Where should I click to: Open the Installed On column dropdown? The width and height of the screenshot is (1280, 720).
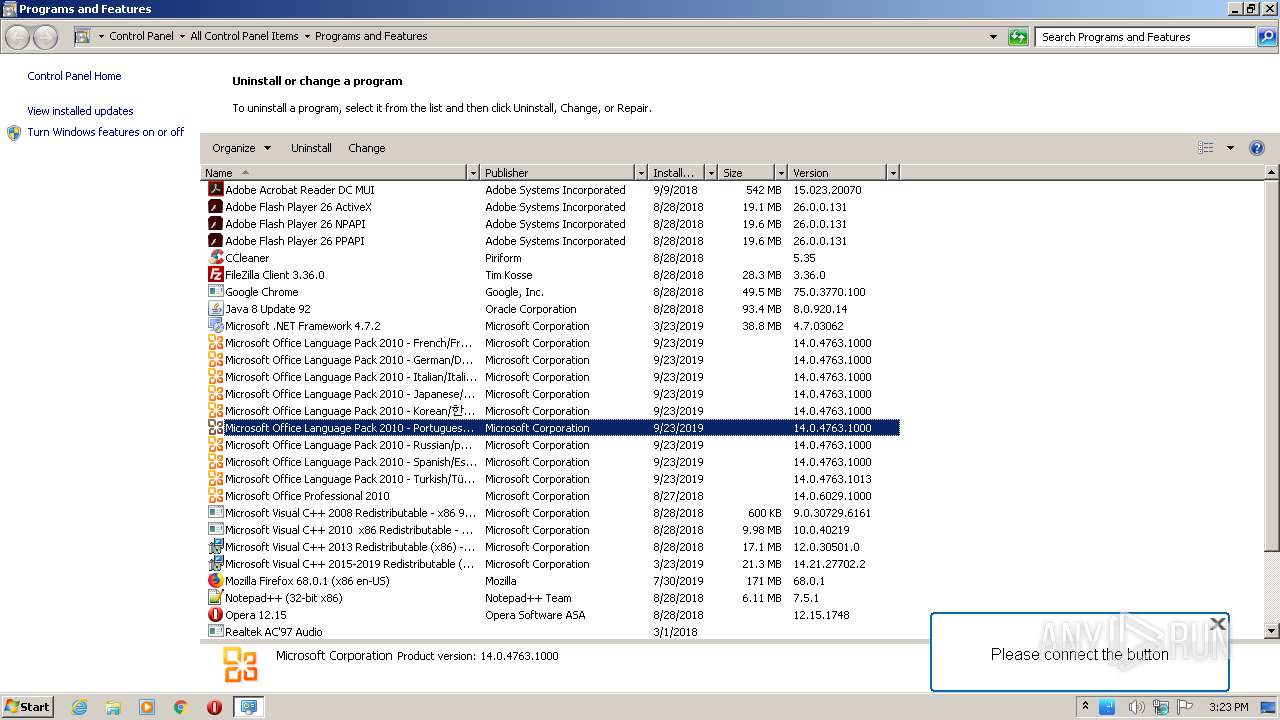711,173
